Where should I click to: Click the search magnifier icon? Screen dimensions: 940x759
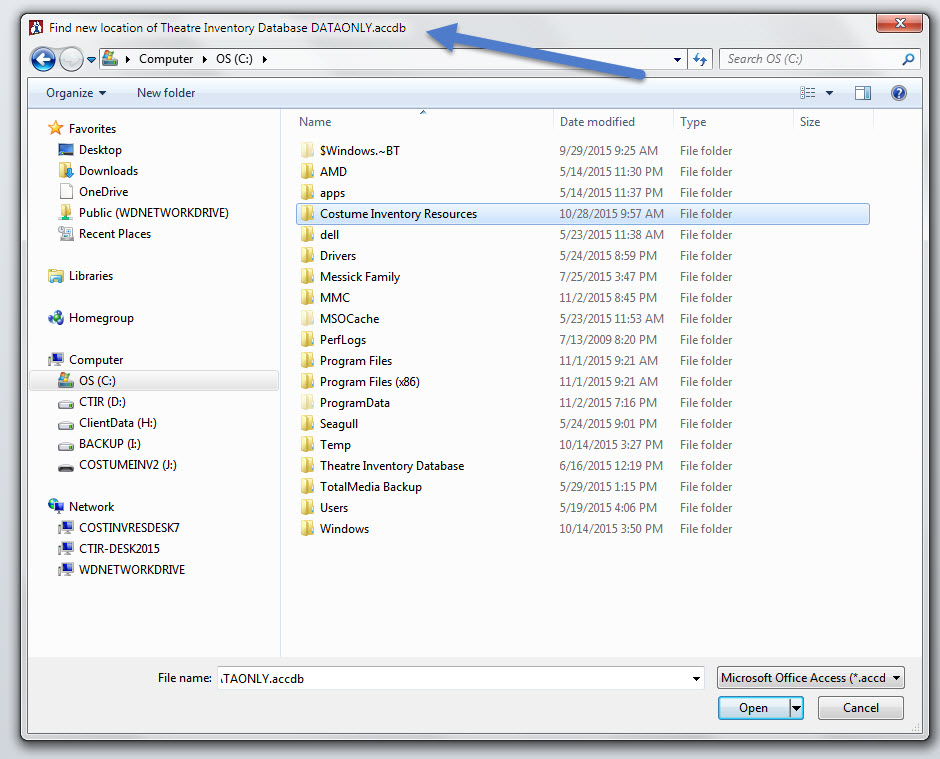908,59
